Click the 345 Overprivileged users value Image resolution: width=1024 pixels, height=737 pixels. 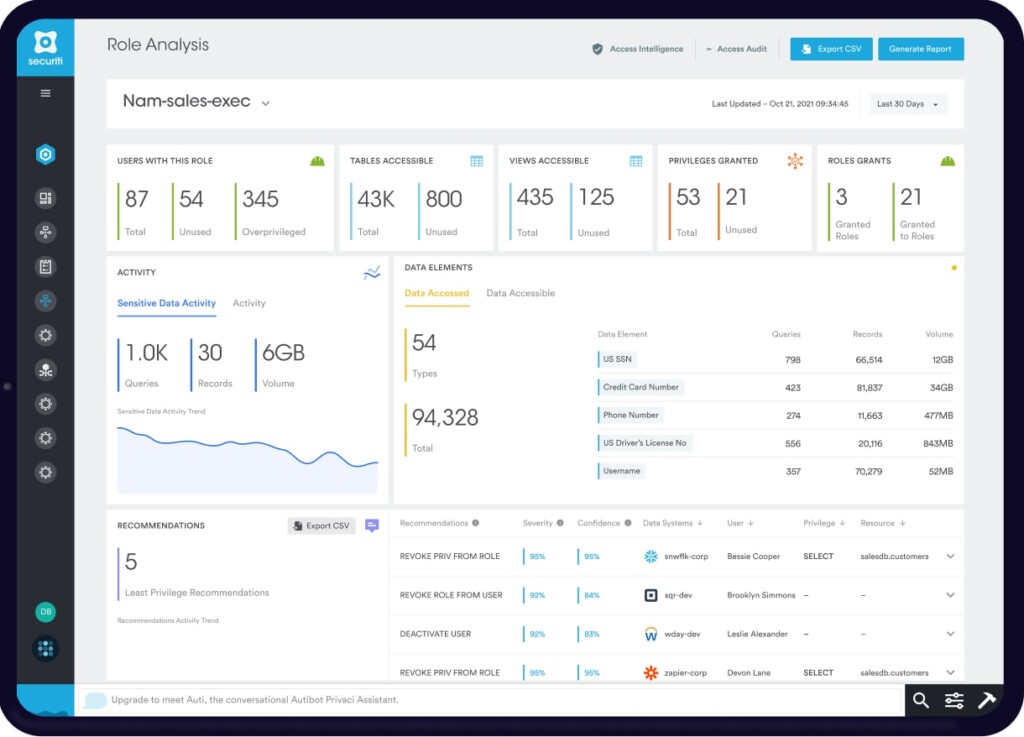point(261,199)
